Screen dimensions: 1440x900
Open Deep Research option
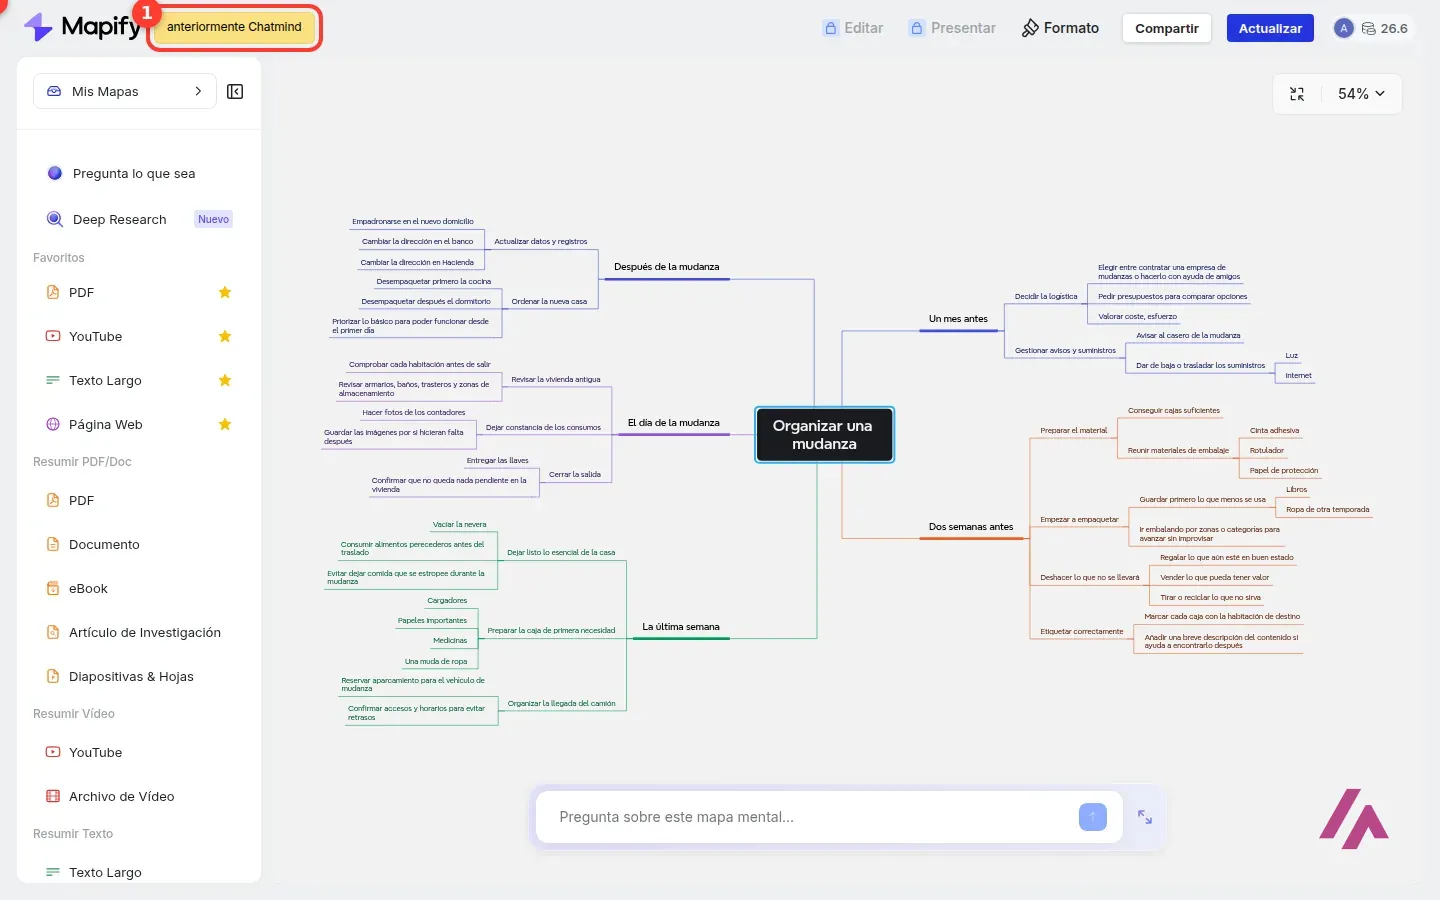tap(119, 219)
